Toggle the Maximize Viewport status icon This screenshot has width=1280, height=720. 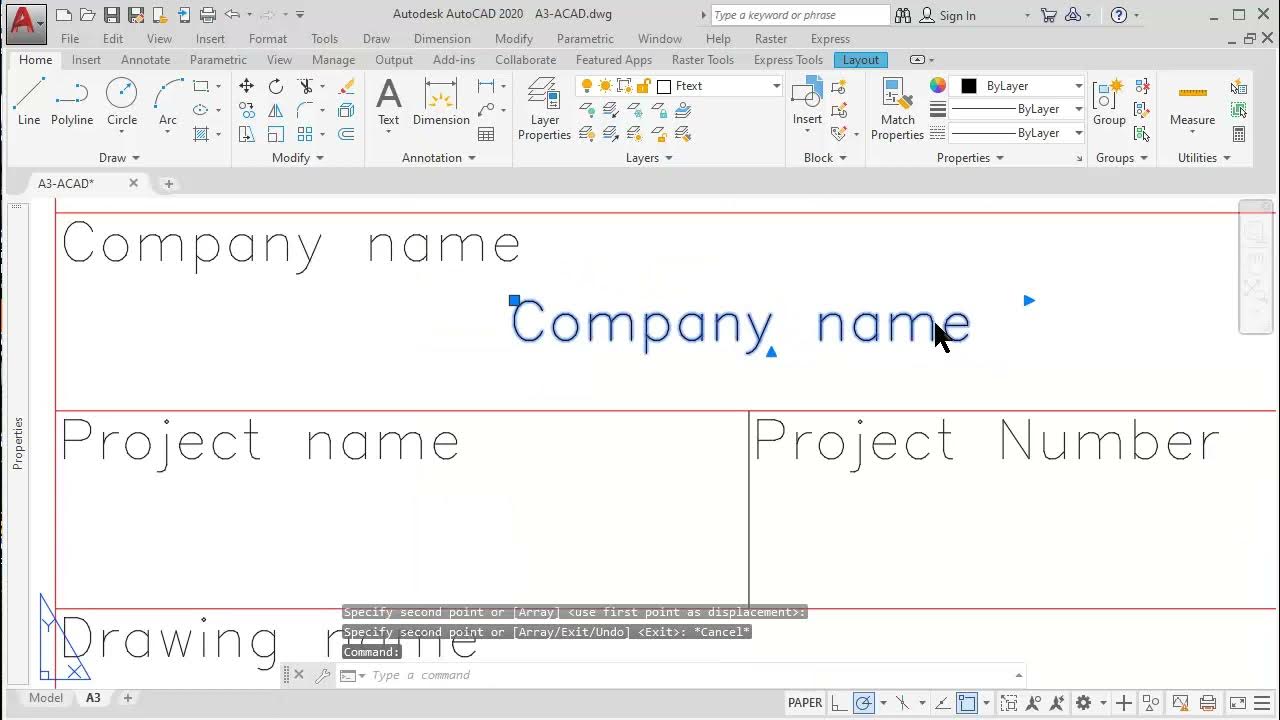pos(1009,703)
